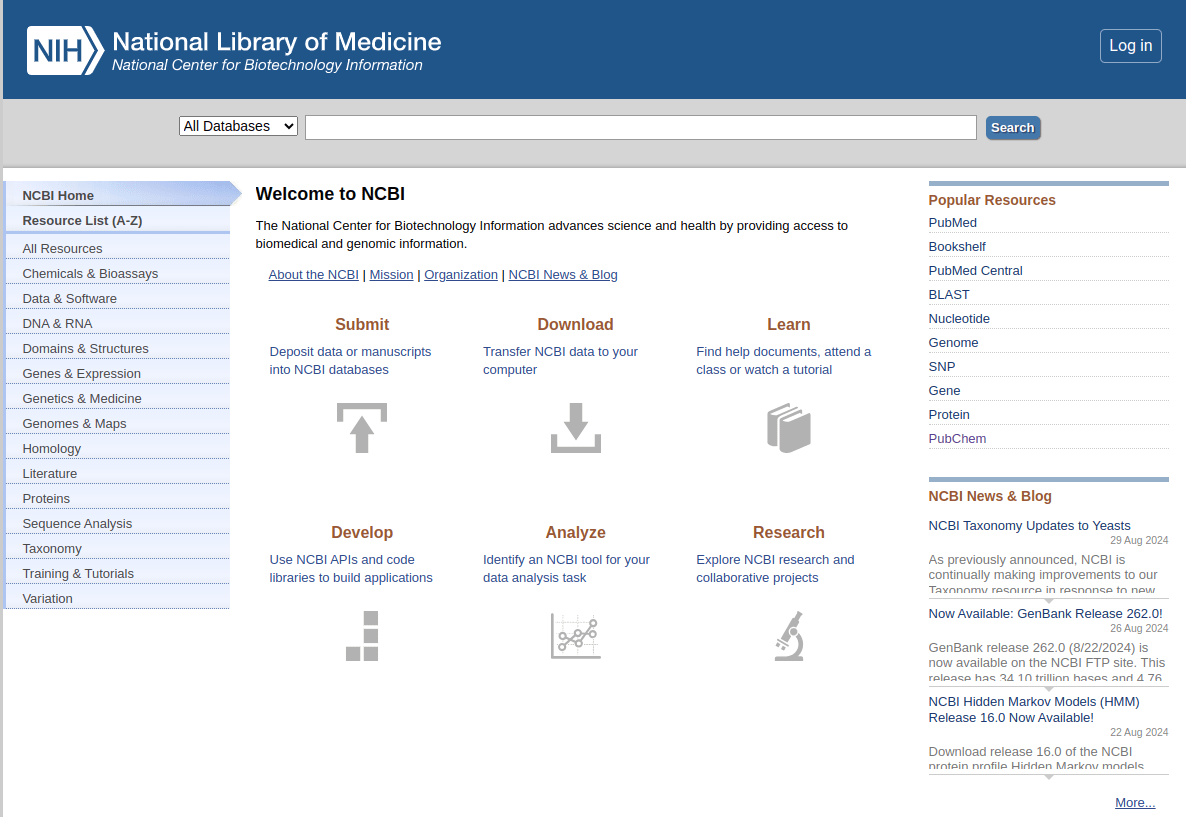Focus the NCBI search text field

[x=641, y=127]
